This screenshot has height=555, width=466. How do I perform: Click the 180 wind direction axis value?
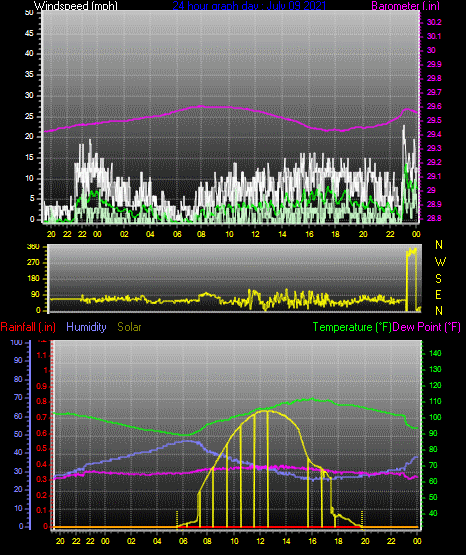(33, 279)
